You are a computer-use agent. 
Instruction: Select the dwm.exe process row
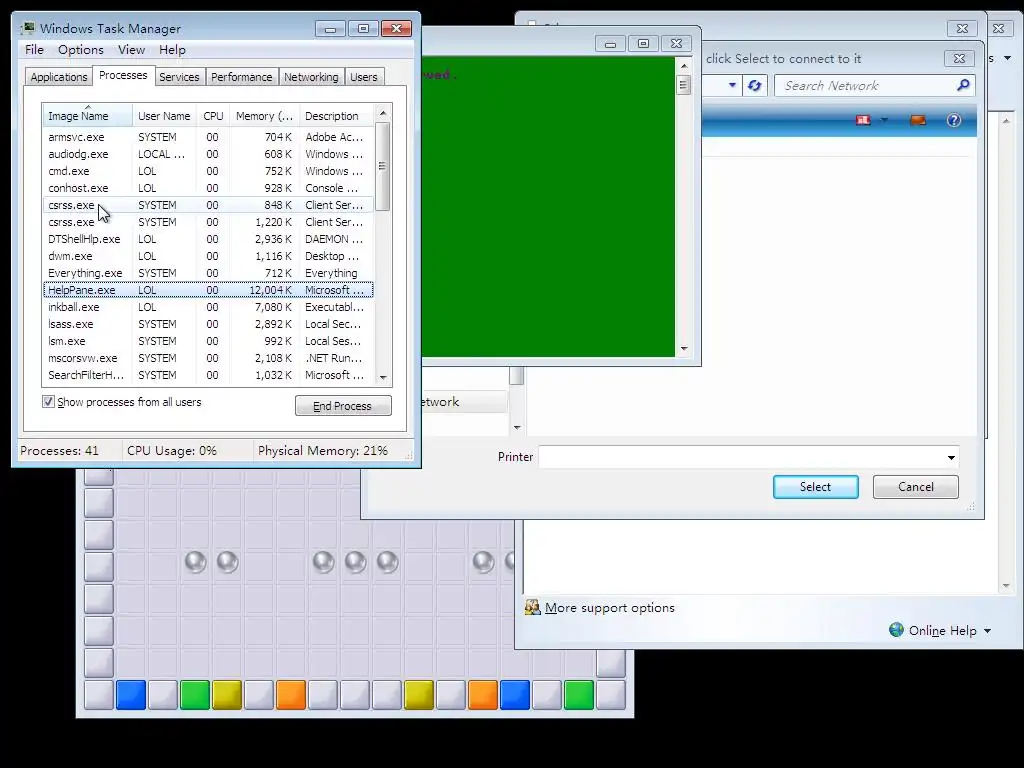click(x=208, y=256)
